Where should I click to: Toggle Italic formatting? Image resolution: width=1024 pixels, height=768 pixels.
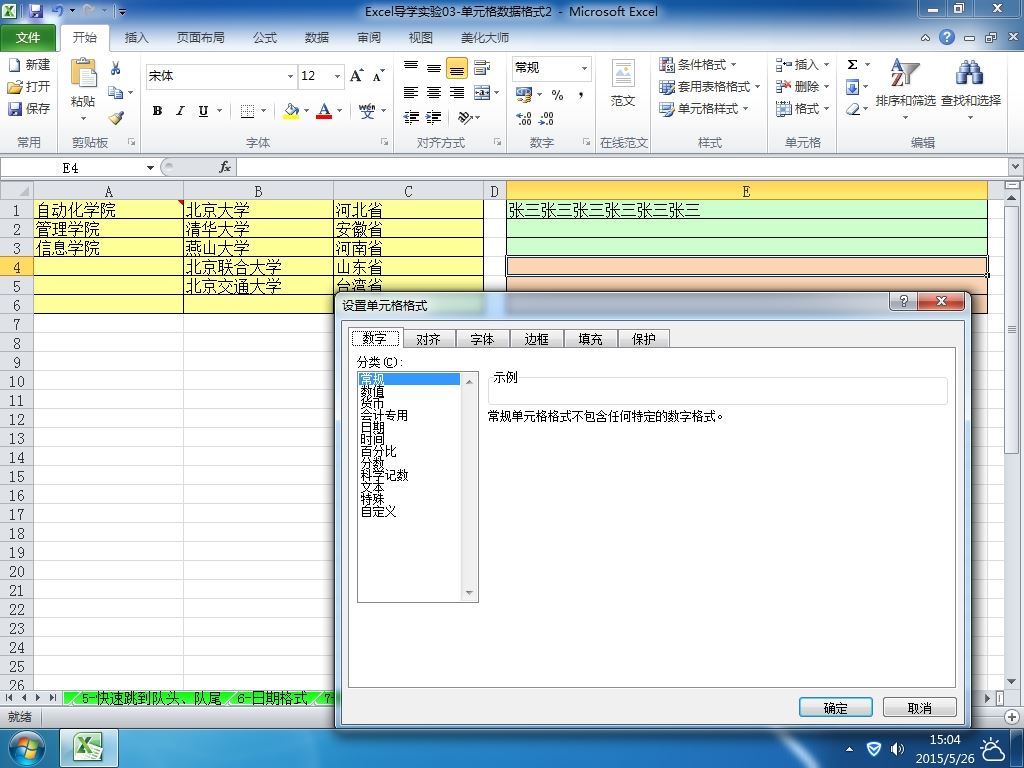(x=180, y=111)
